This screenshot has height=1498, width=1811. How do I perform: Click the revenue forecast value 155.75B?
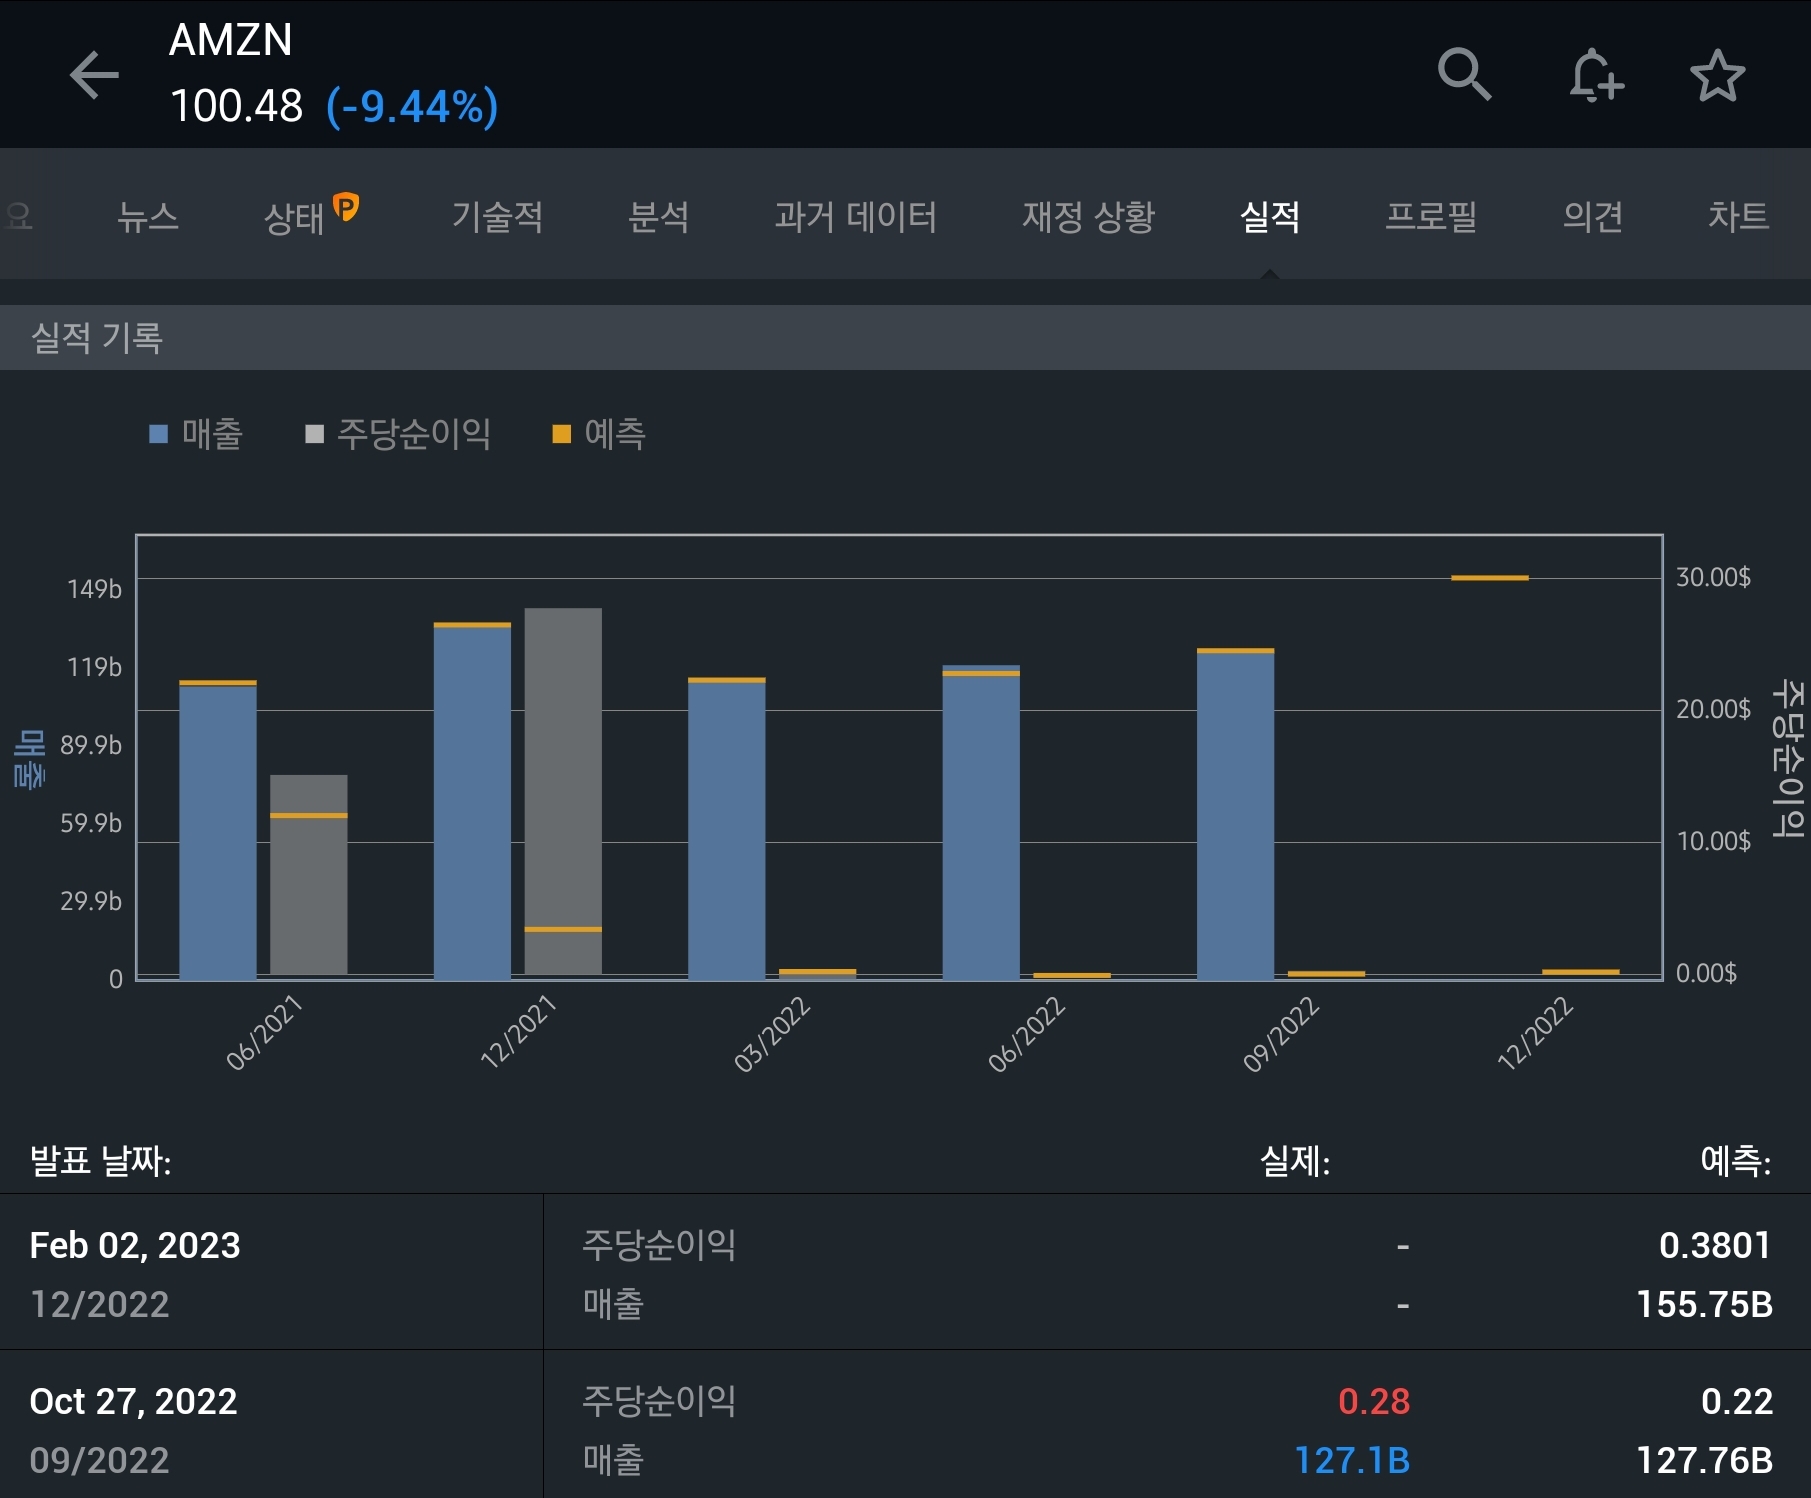1704,1304
